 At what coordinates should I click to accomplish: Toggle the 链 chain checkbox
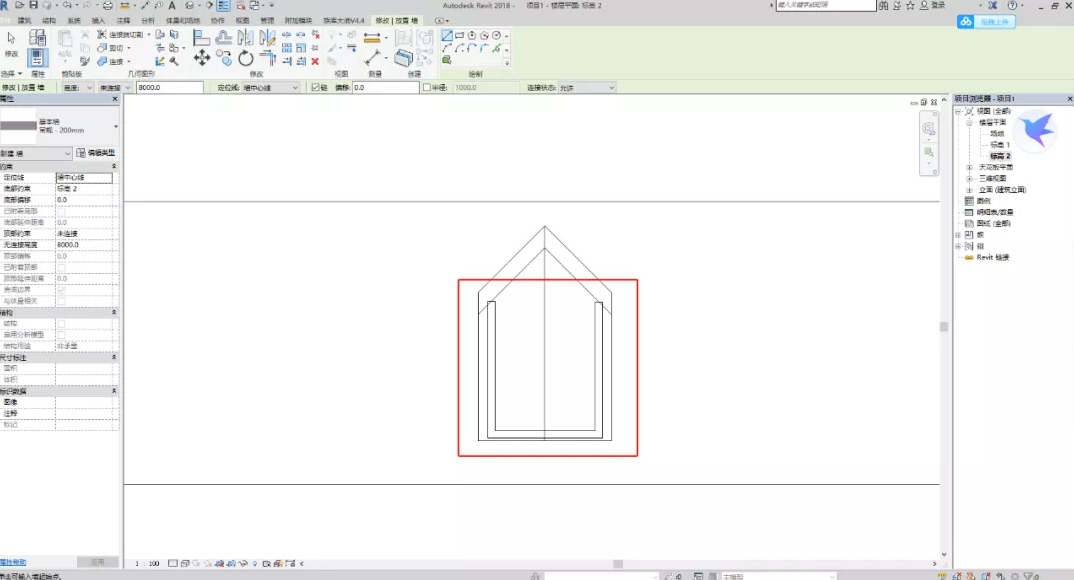tap(315, 88)
